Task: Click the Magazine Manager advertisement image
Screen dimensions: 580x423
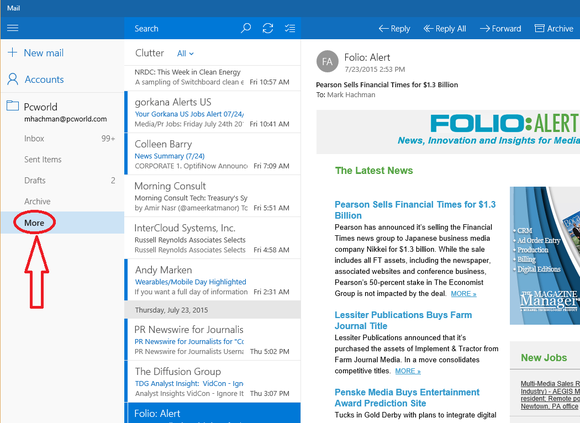Action: click(544, 256)
